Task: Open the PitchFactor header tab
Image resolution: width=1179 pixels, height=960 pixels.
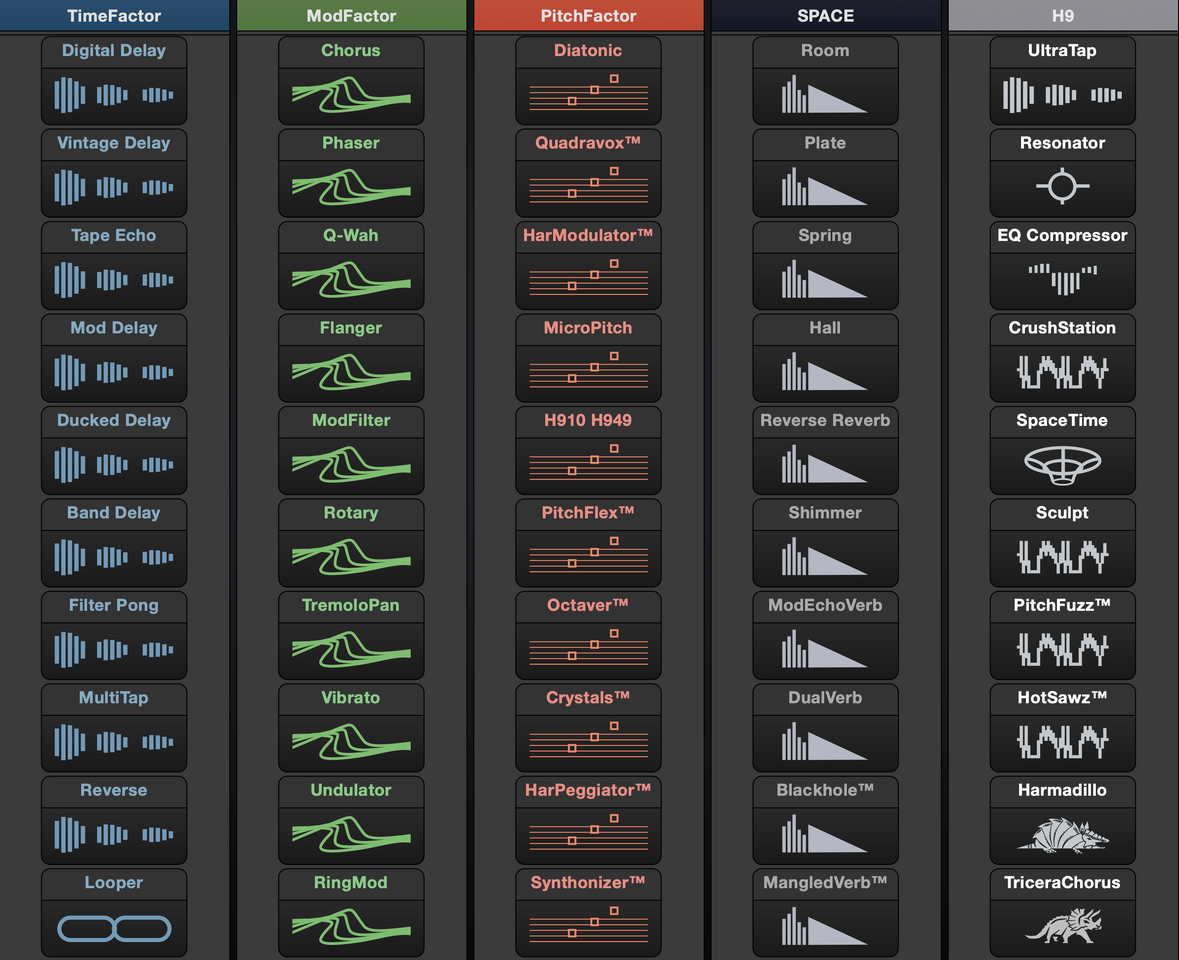Action: click(588, 16)
